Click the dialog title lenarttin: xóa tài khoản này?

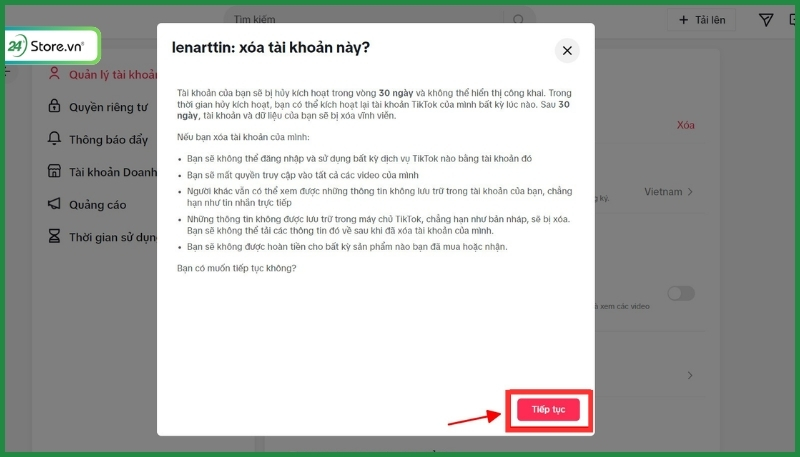point(270,48)
